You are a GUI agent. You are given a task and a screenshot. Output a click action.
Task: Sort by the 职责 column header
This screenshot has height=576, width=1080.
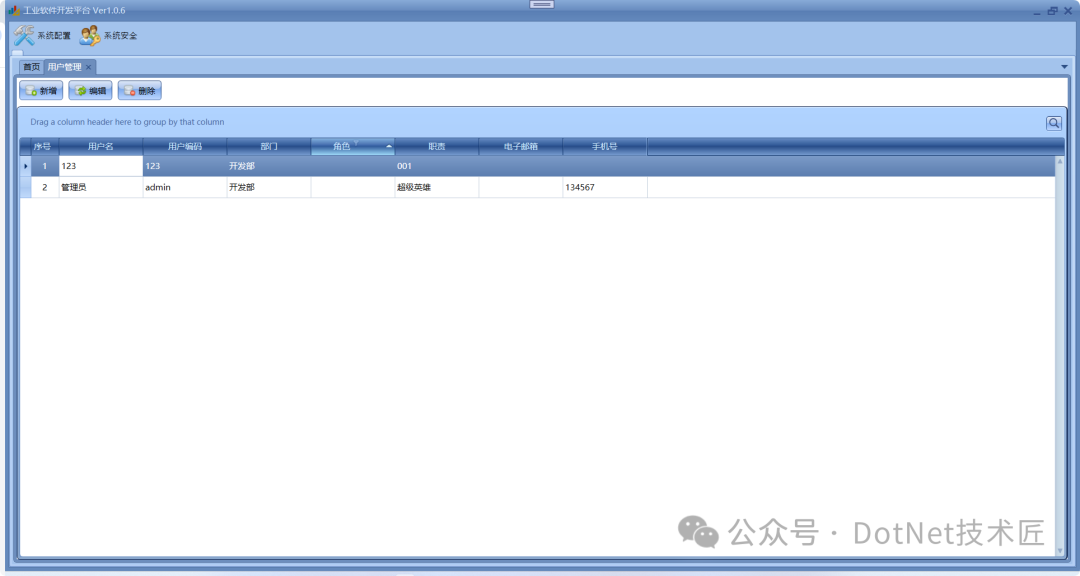(x=437, y=146)
